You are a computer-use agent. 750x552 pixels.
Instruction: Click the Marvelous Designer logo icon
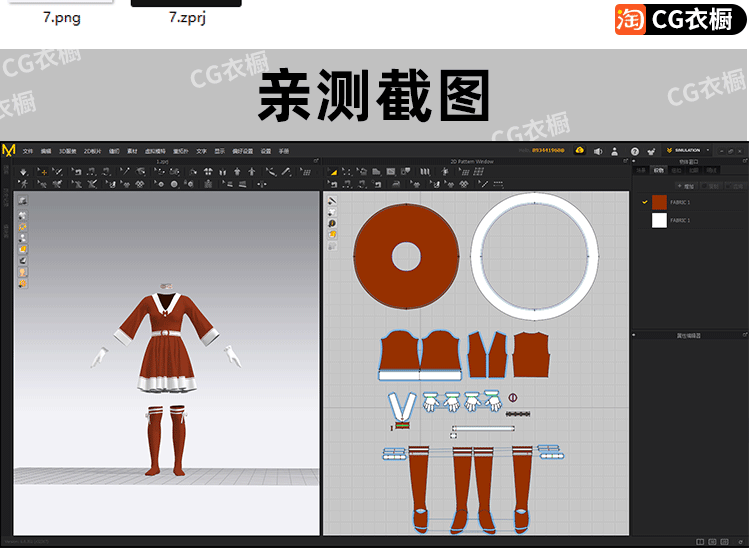(9, 150)
